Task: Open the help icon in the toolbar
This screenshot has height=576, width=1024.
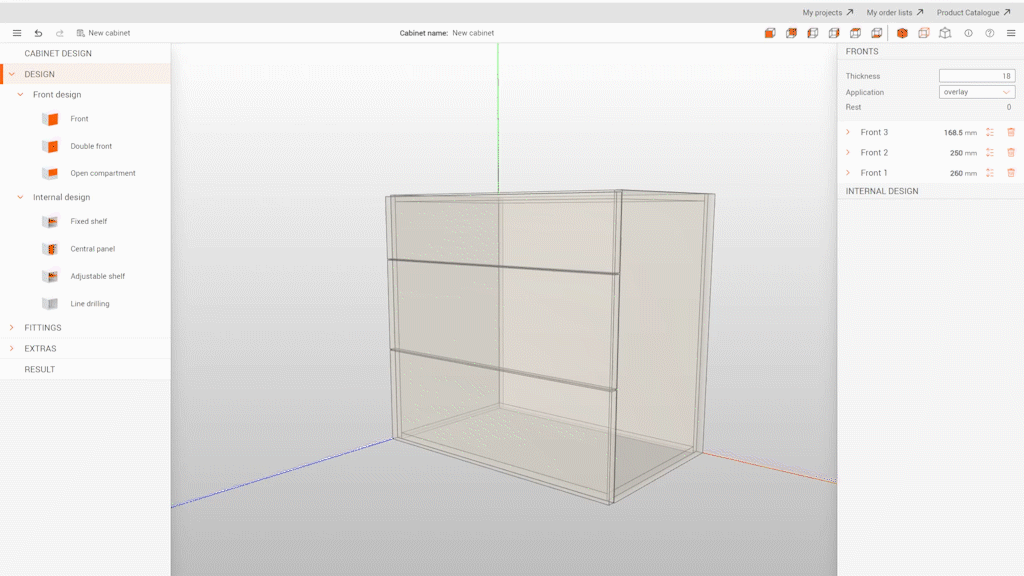Action: pyautogui.click(x=990, y=33)
